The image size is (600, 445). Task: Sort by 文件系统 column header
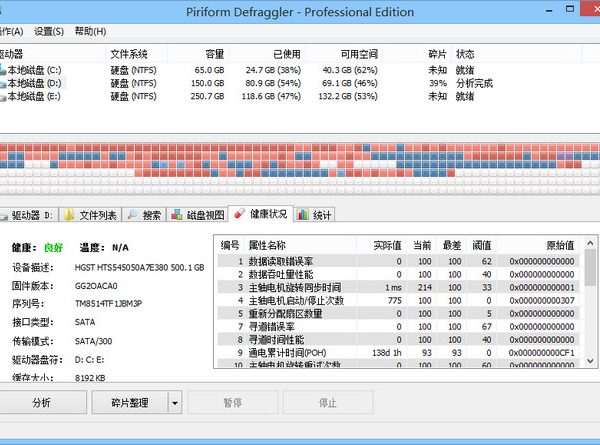pyautogui.click(x=129, y=53)
